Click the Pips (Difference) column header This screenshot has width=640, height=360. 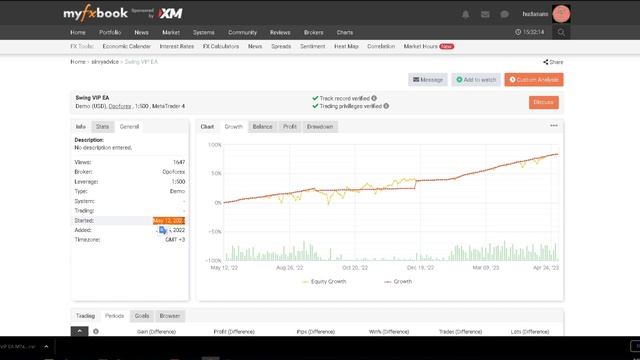[x=316, y=332]
